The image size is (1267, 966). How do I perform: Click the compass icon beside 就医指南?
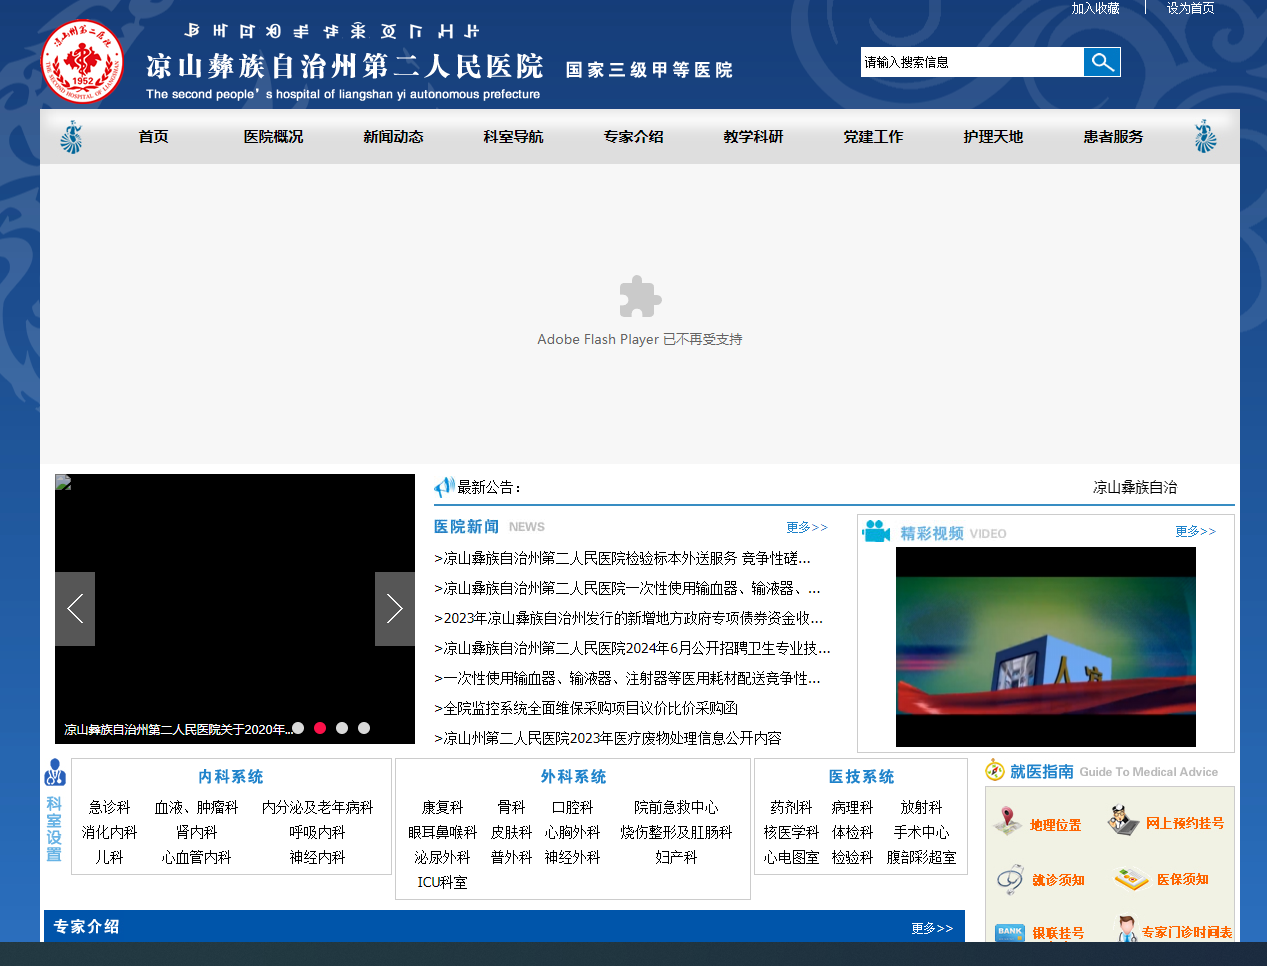coord(995,770)
